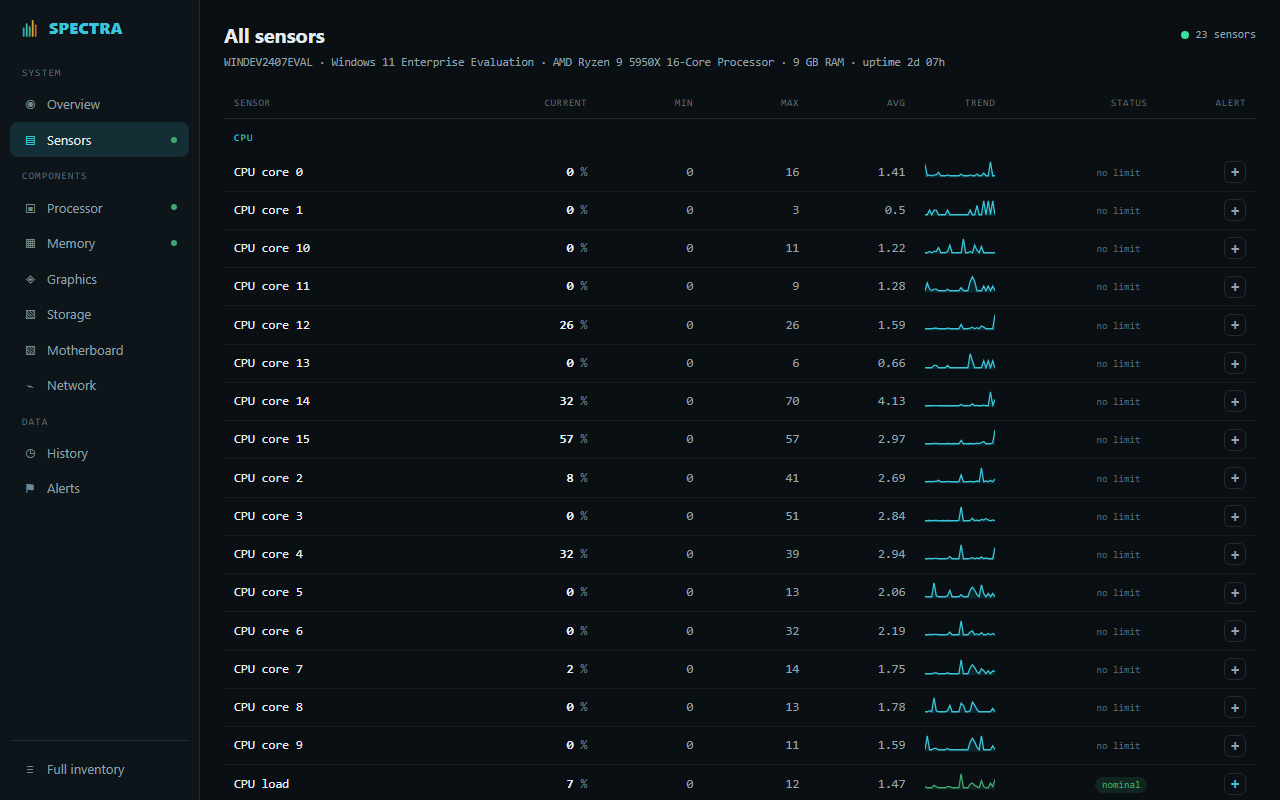This screenshot has height=800, width=1280.
Task: Open the Processor component page
Action: [99, 208]
